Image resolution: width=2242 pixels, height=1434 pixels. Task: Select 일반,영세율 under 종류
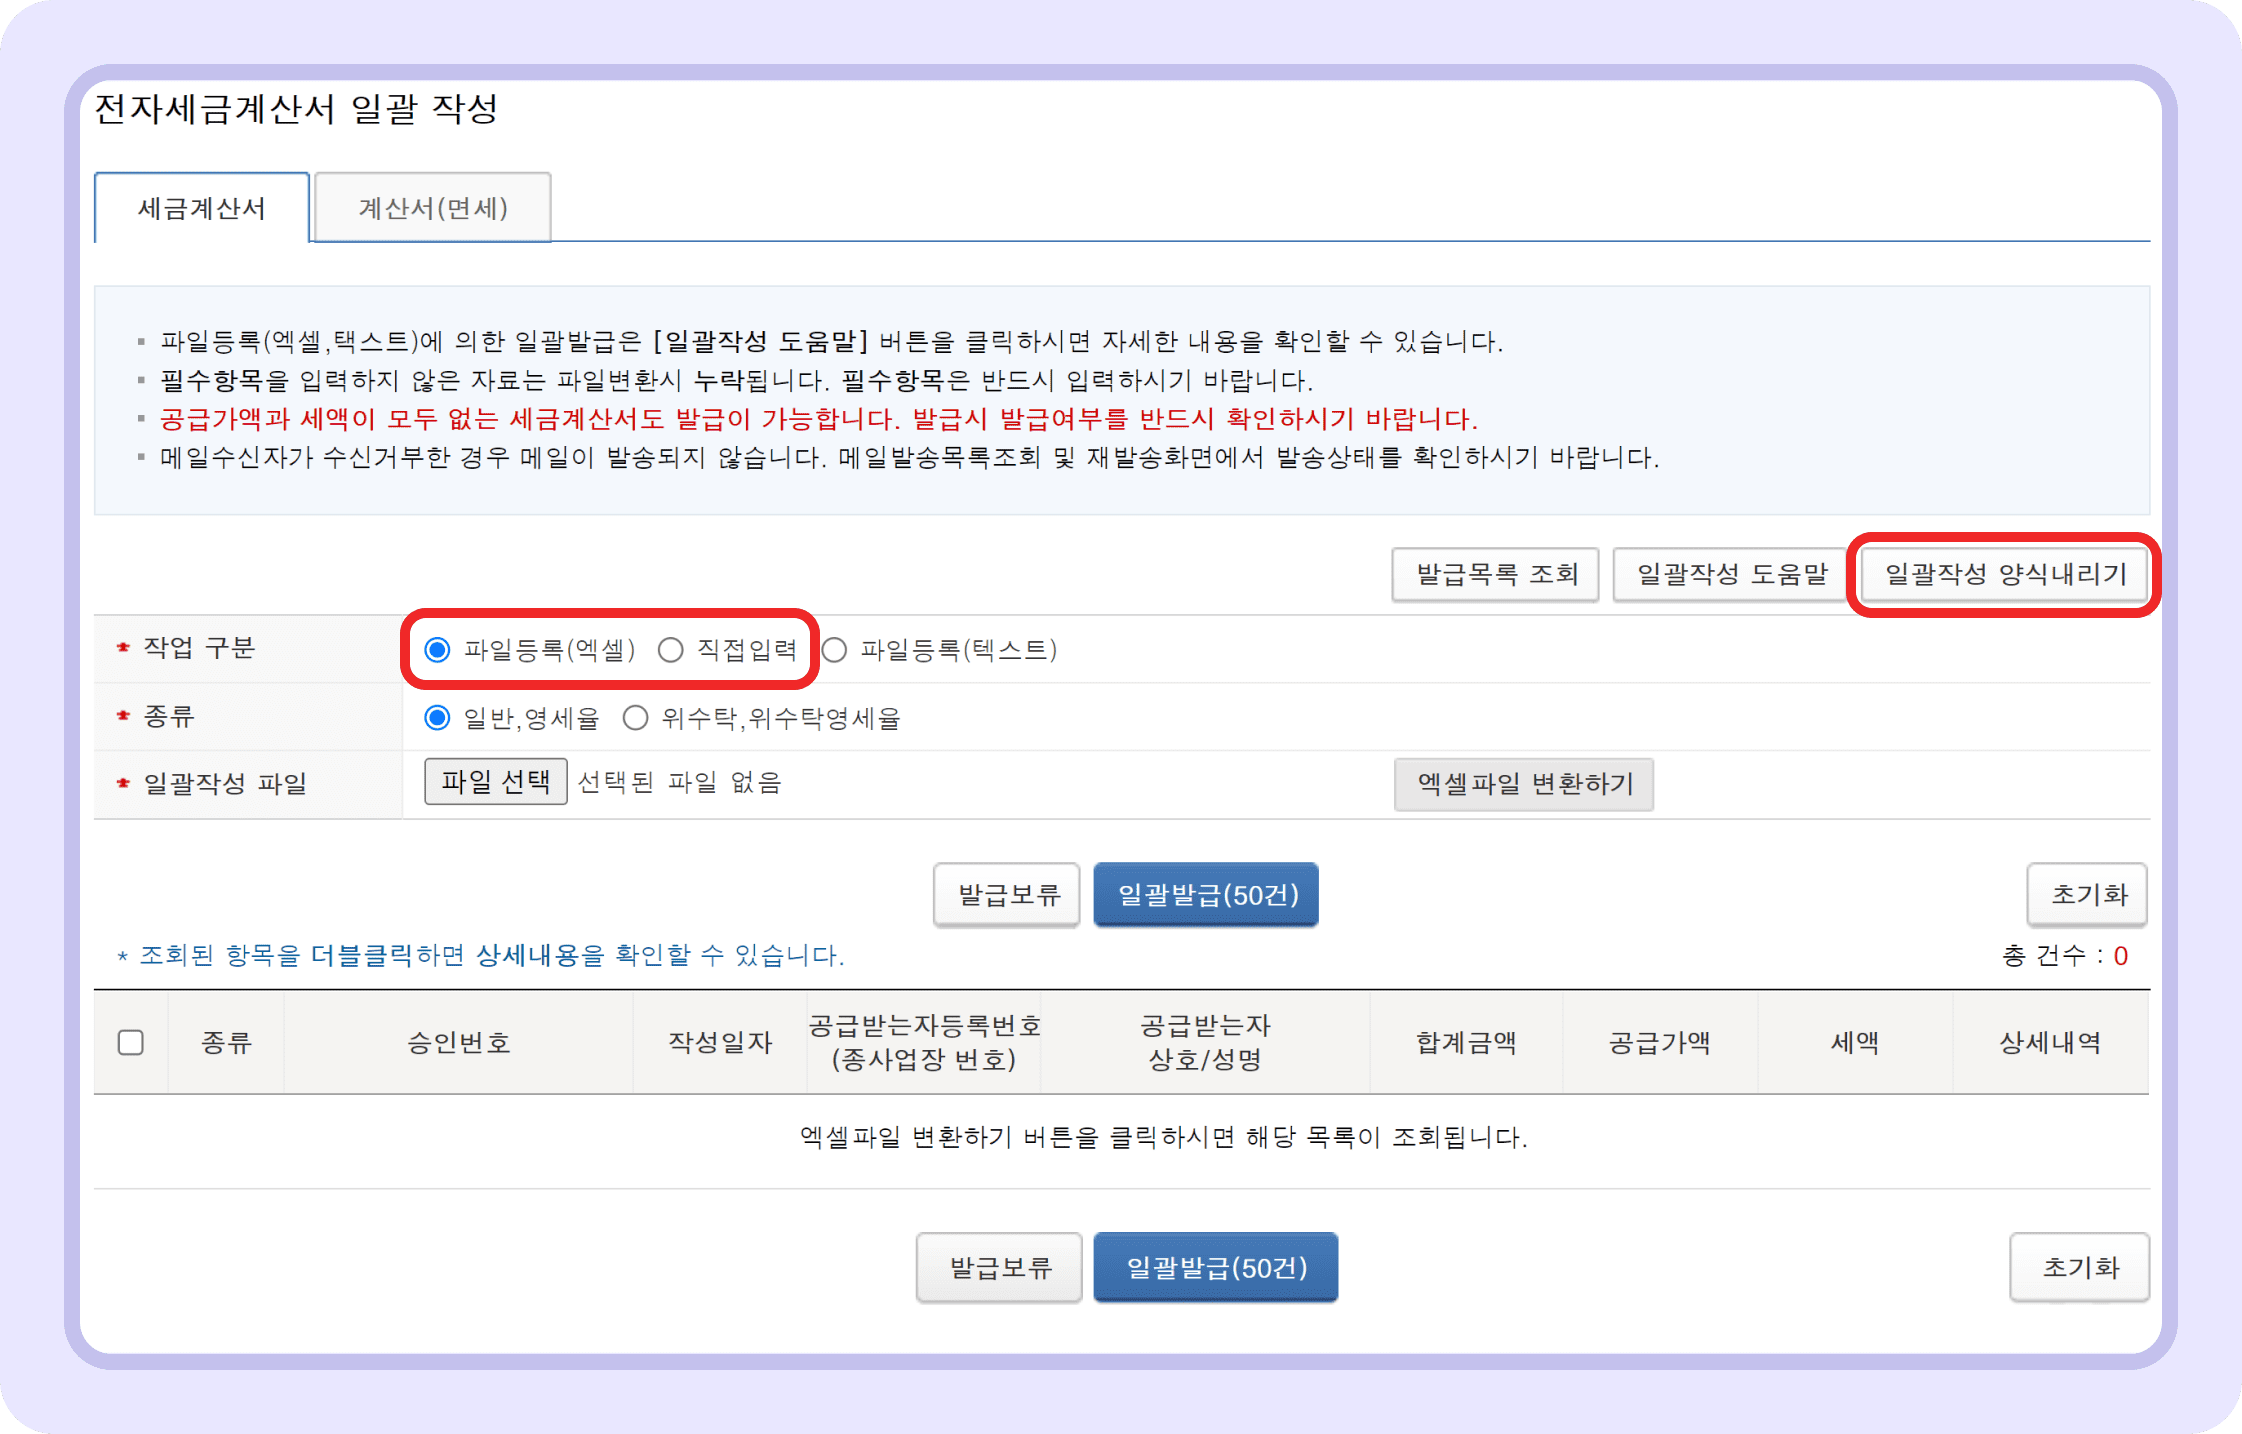tap(437, 717)
